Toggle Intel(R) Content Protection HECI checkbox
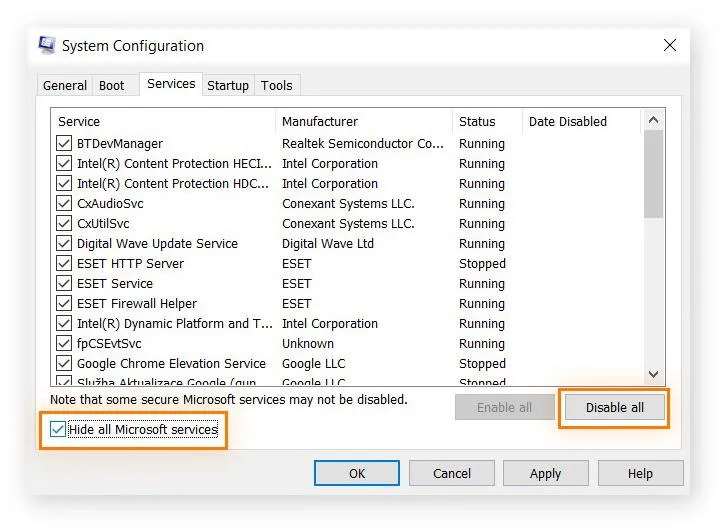This screenshot has height=529, width=723. (64, 163)
